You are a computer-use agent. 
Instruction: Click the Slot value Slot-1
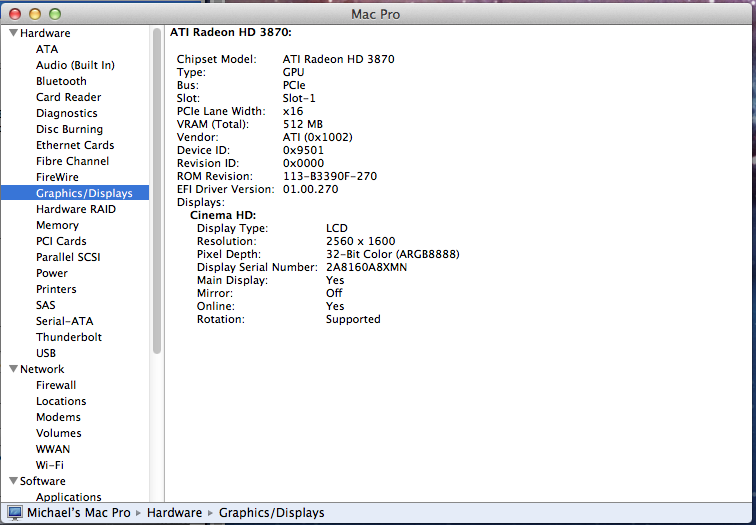[x=299, y=98]
